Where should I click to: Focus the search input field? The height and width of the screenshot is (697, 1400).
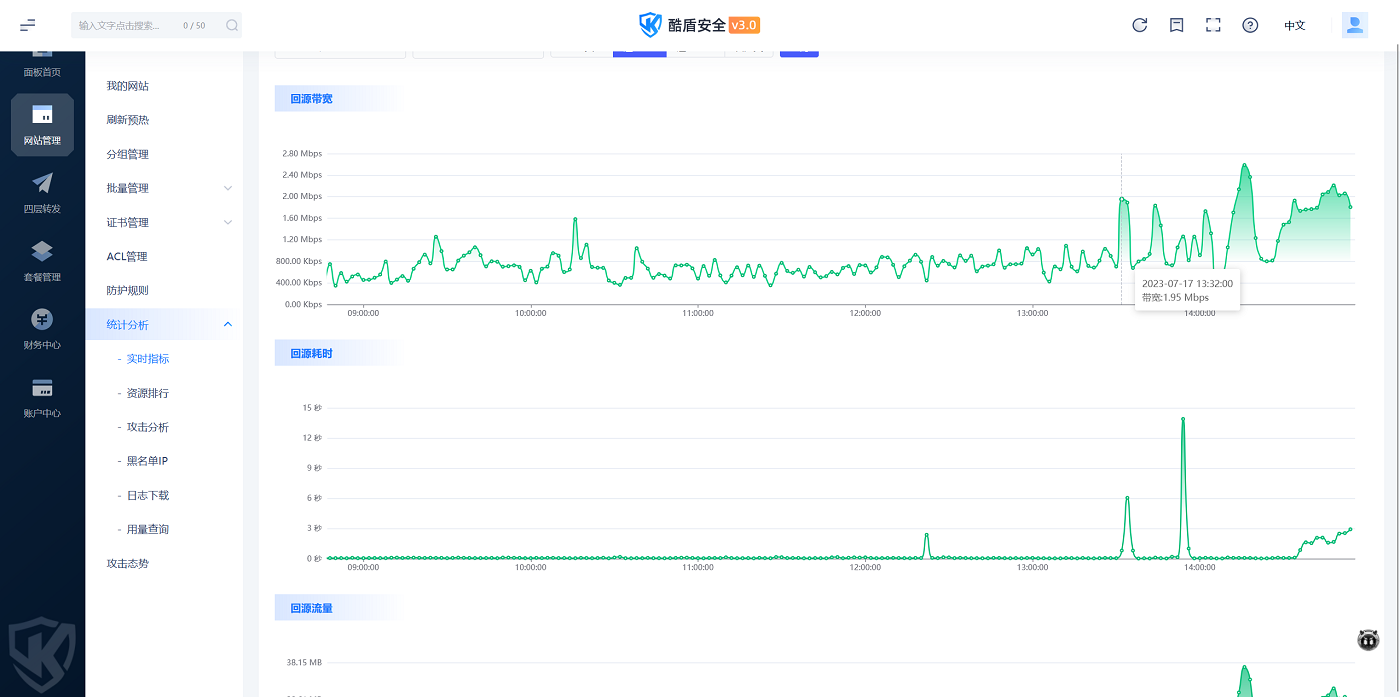coord(128,25)
